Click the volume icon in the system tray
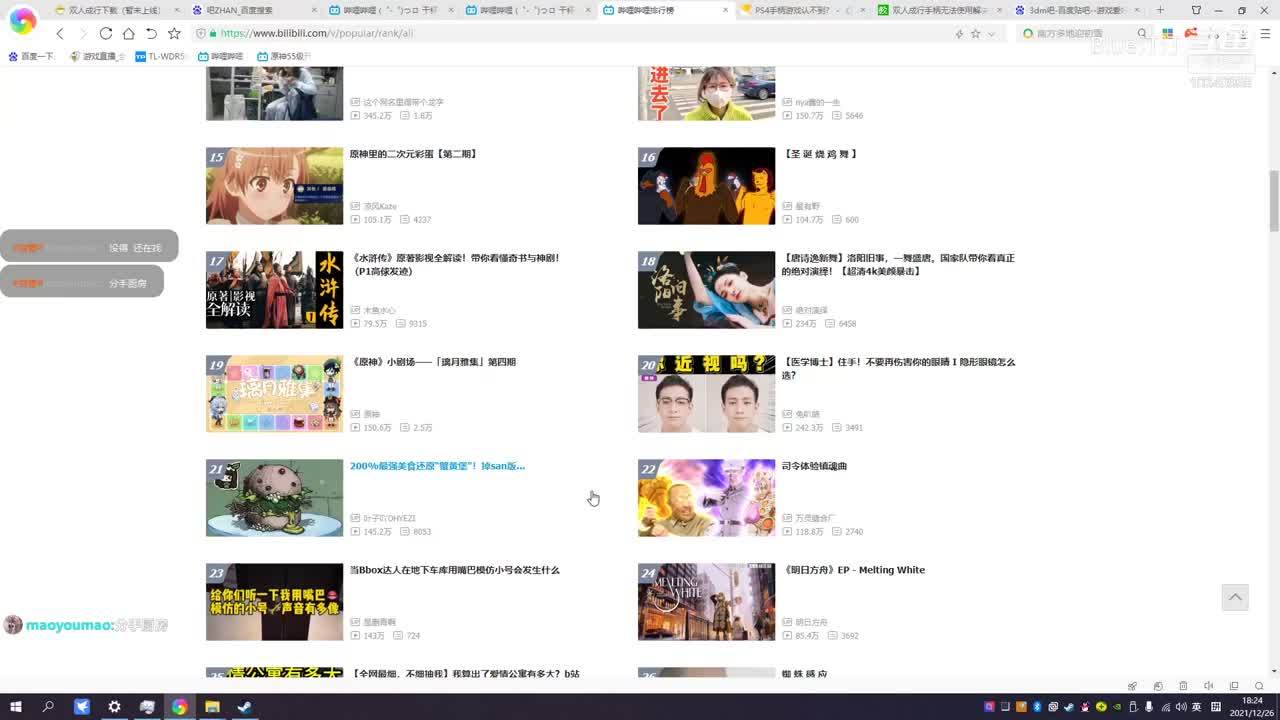This screenshot has width=1280, height=720. point(1181,706)
